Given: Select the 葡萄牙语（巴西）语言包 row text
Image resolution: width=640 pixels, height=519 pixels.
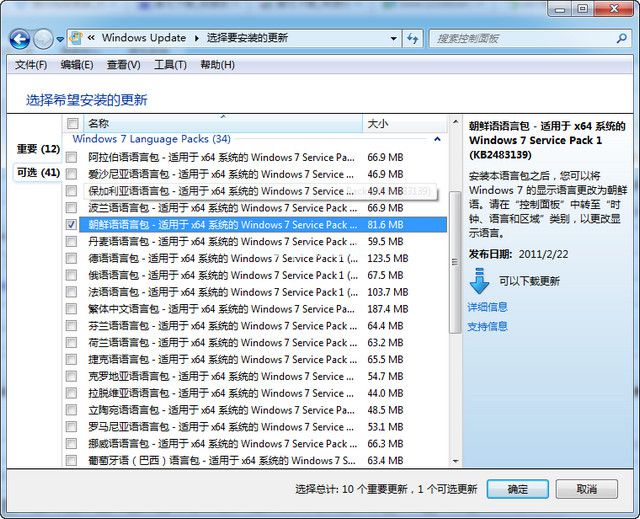Looking at the screenshot, I should tap(222, 461).
